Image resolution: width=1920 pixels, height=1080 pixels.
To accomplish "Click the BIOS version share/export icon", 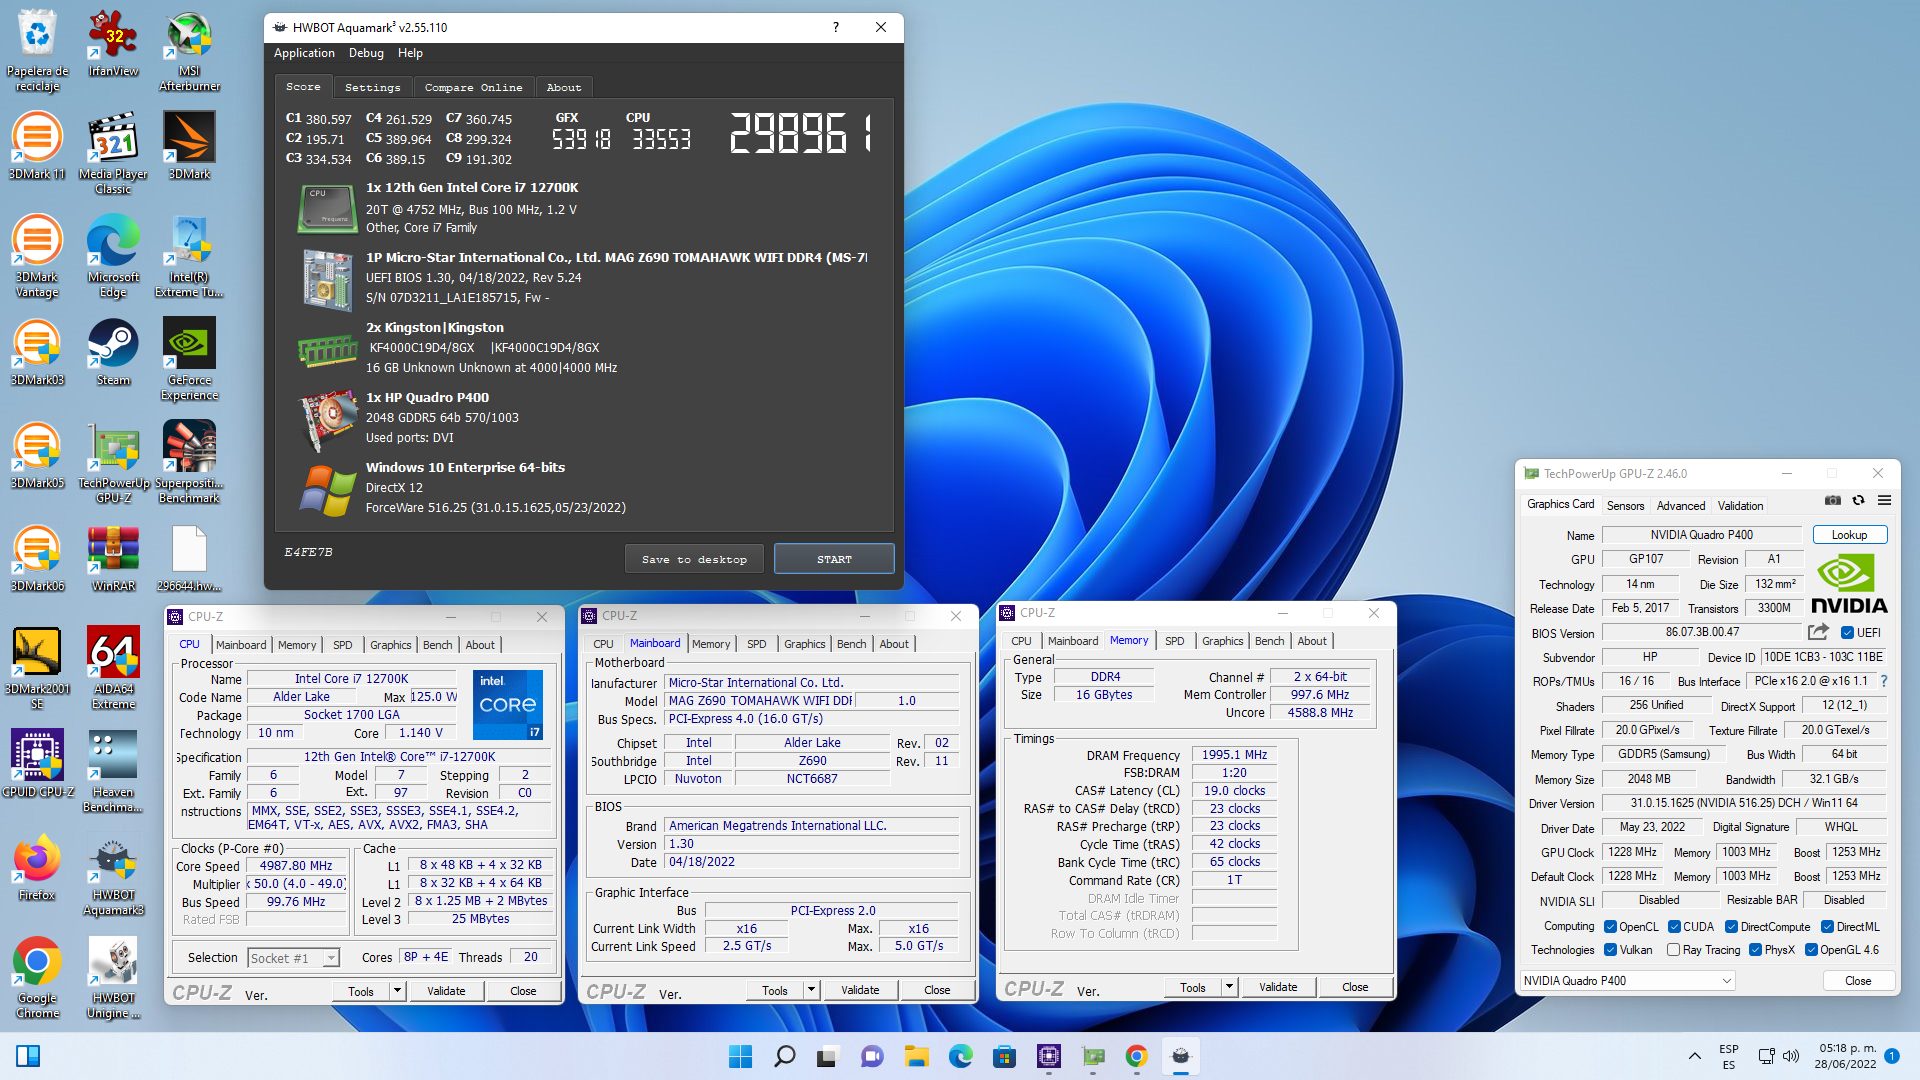I will tap(1818, 632).
